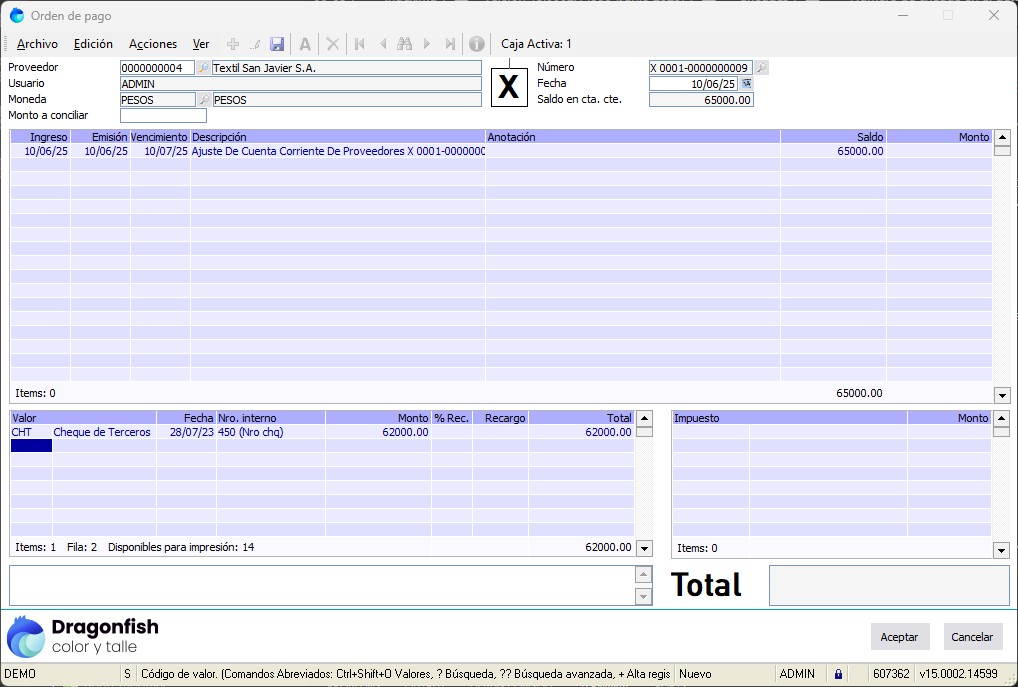Open the Moneda lookup magnifier icon
Viewport: 1018px width, 687px height.
point(203,100)
